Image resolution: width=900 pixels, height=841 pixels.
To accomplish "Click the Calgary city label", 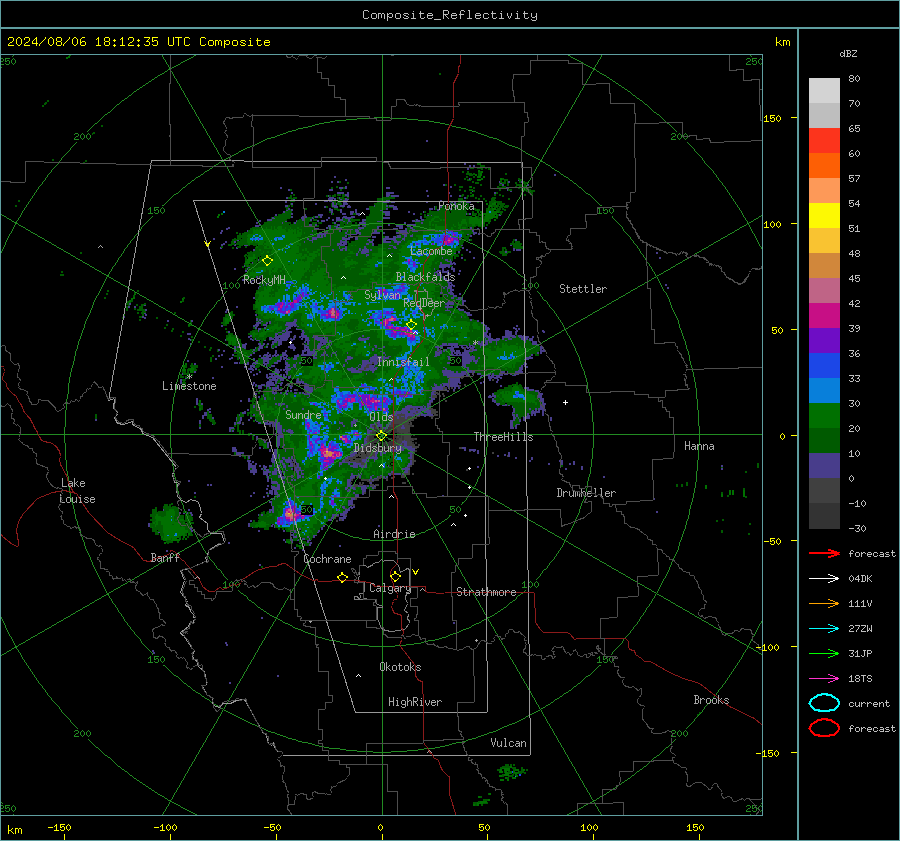I will (x=390, y=588).
